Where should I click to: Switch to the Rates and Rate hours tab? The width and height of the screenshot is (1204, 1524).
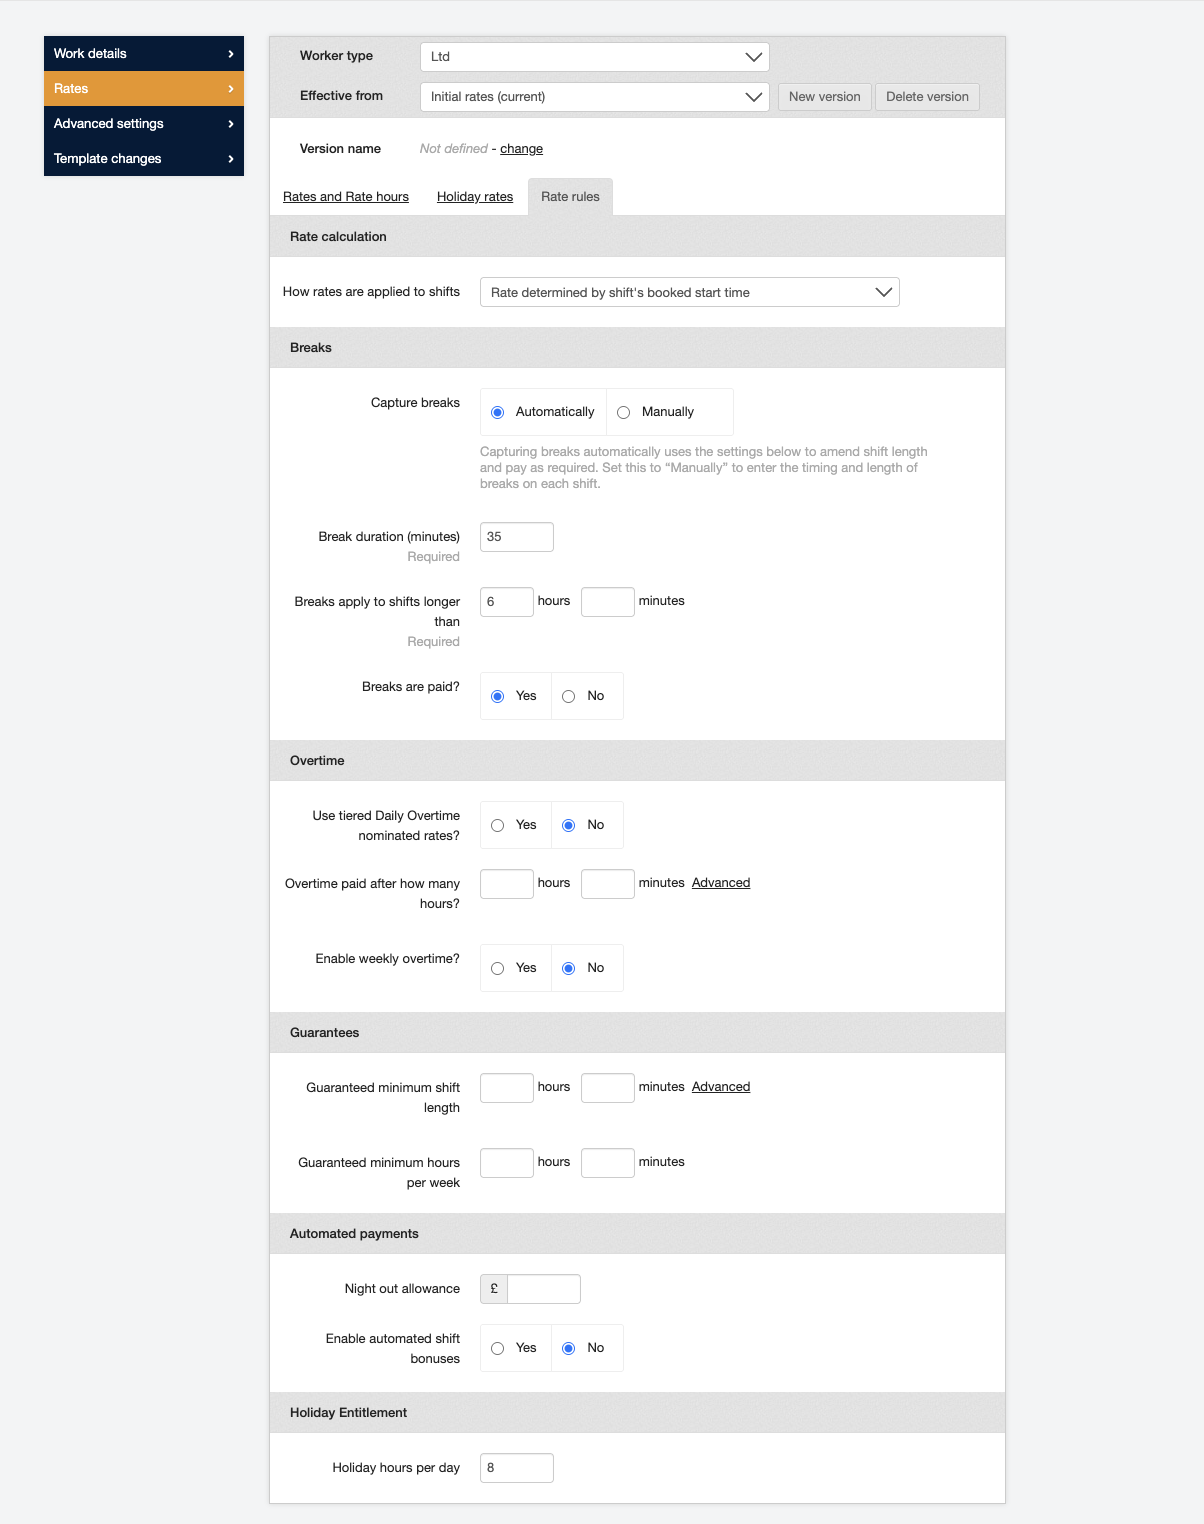point(346,197)
